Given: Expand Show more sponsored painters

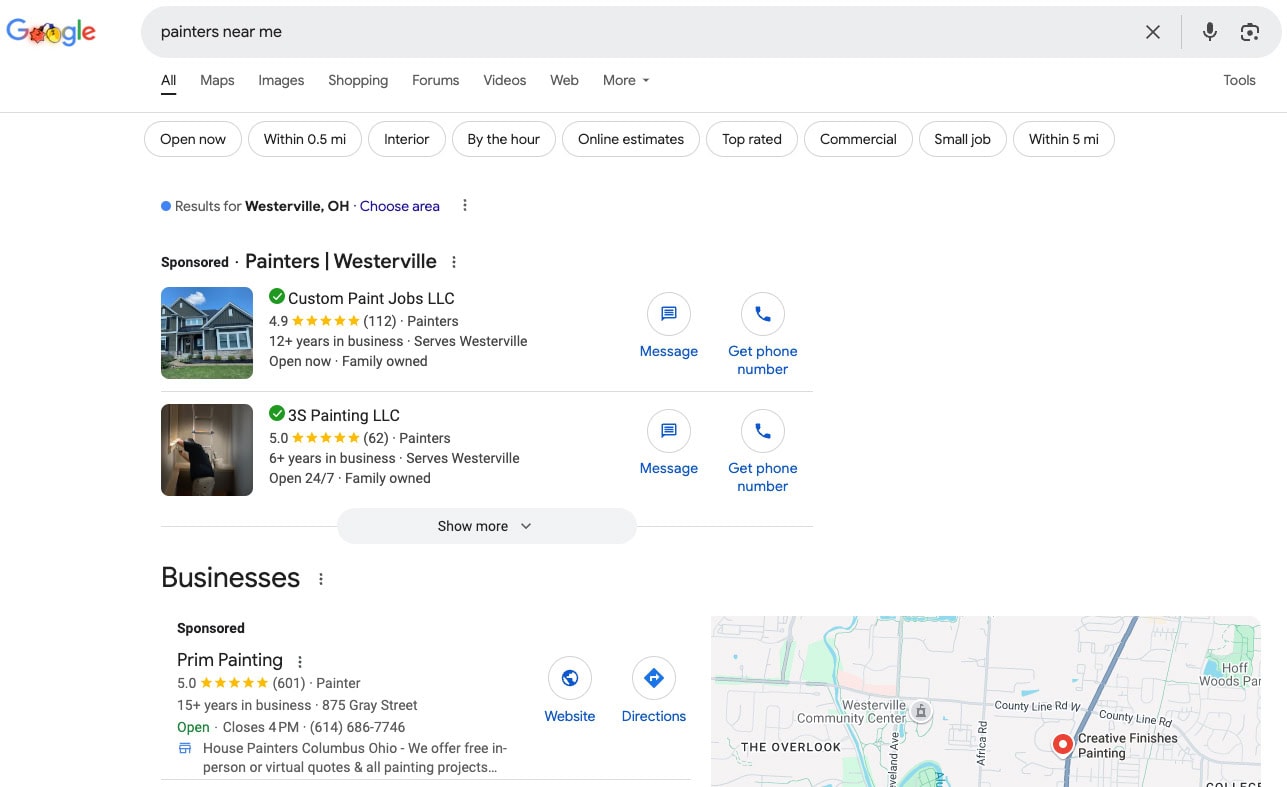Looking at the screenshot, I should pyautogui.click(x=486, y=525).
